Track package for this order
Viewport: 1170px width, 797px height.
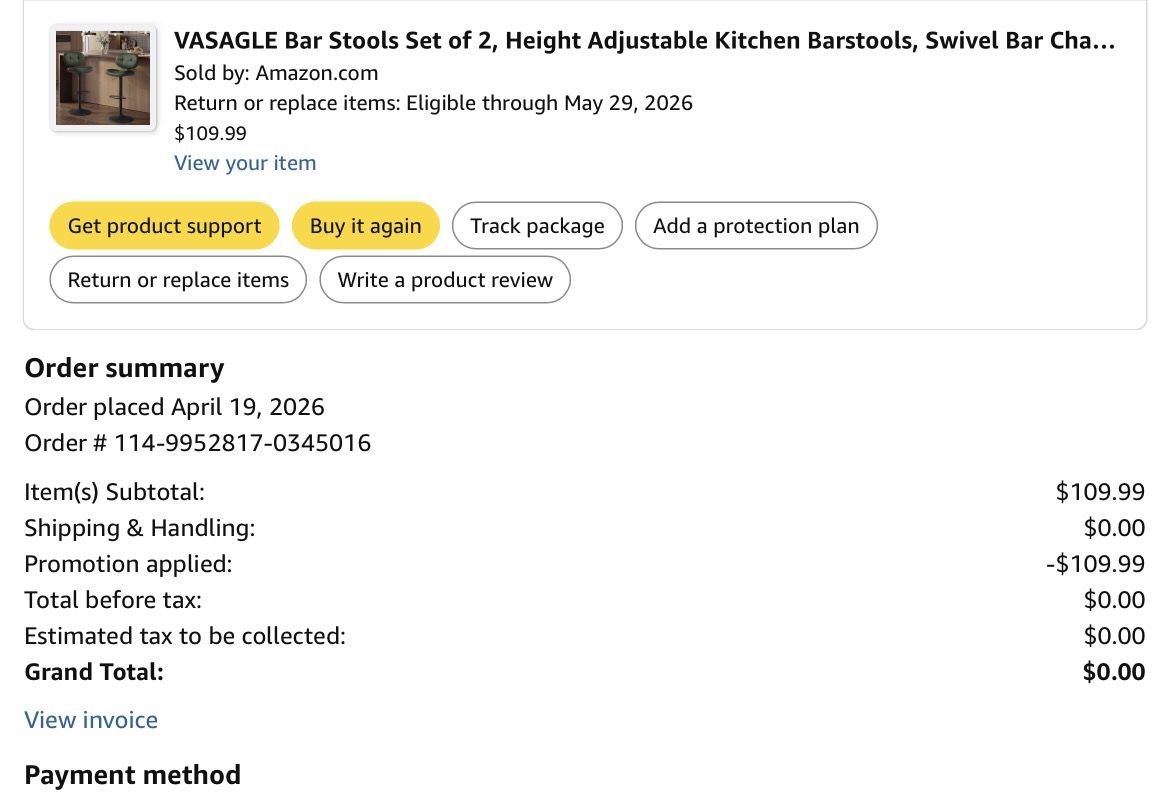coord(537,226)
